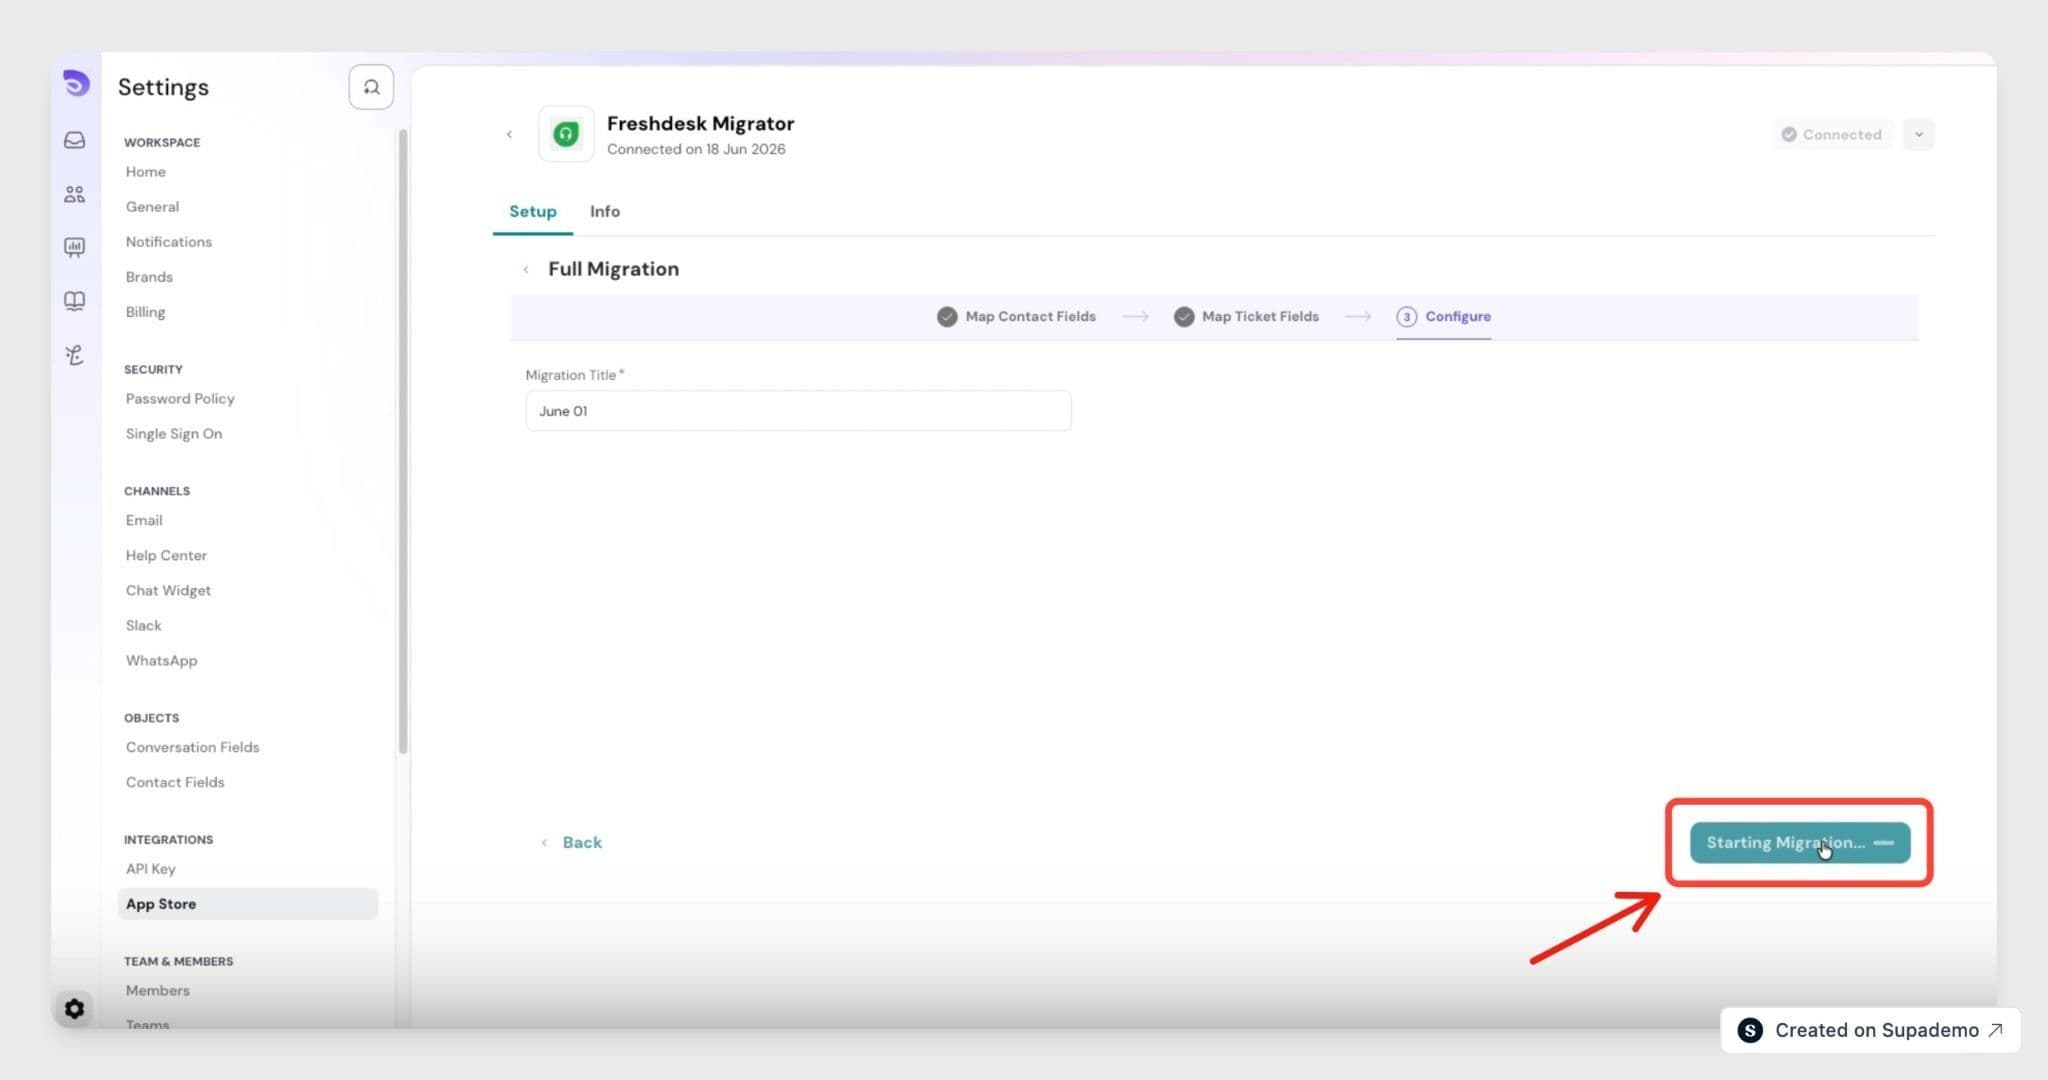The image size is (2048, 1080).
Task: Click the Freshdesk Migrator app icon
Action: tap(566, 134)
